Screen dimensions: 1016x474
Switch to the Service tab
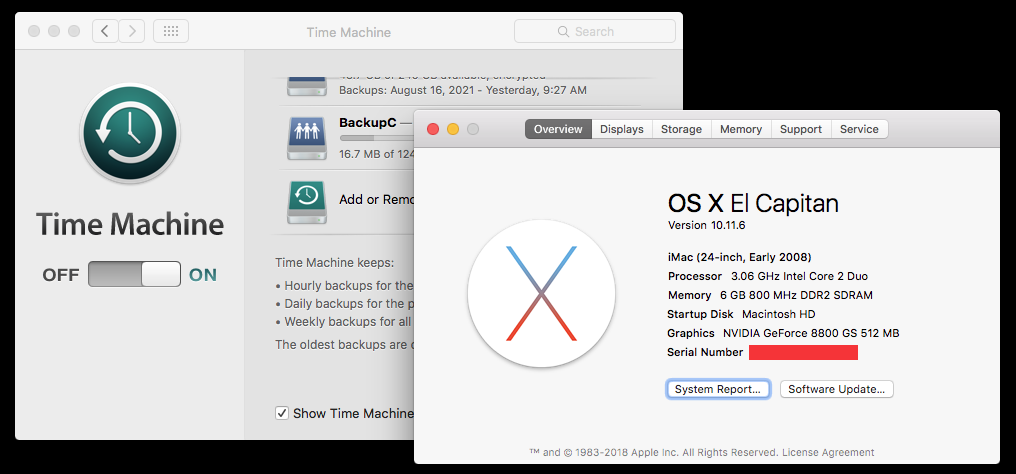[859, 129]
